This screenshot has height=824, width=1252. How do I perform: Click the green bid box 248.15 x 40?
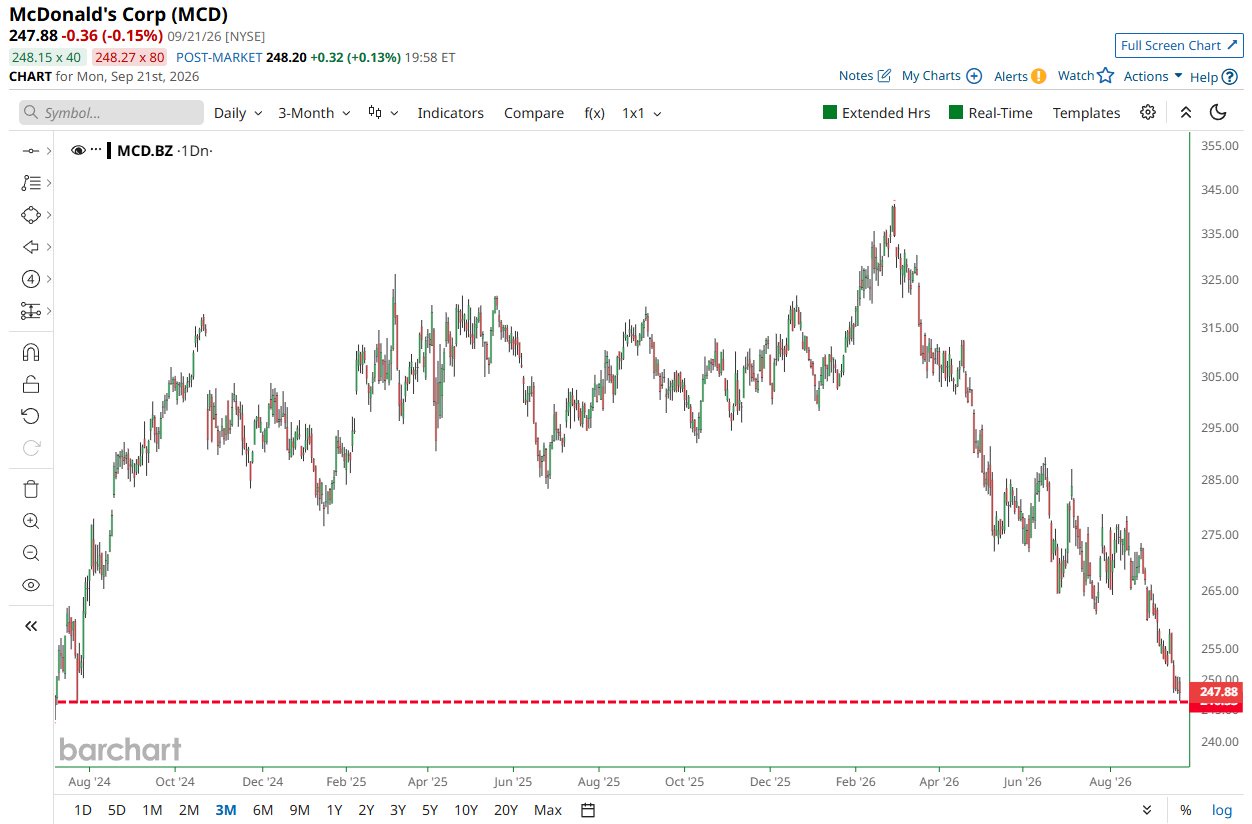tap(48, 57)
